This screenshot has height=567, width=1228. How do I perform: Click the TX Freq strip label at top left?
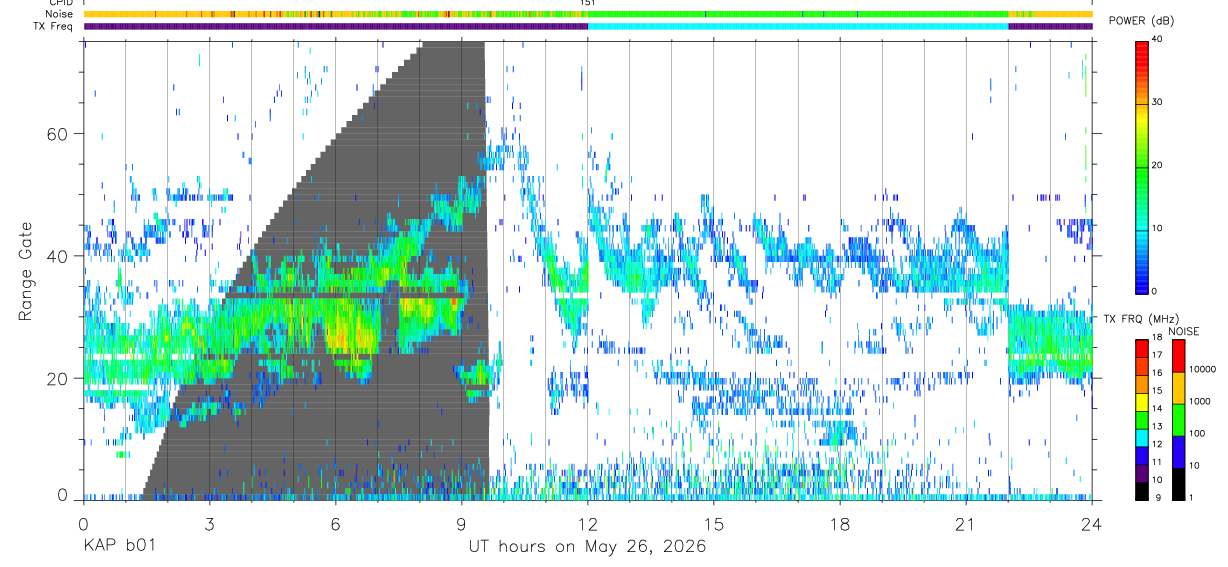52,26
